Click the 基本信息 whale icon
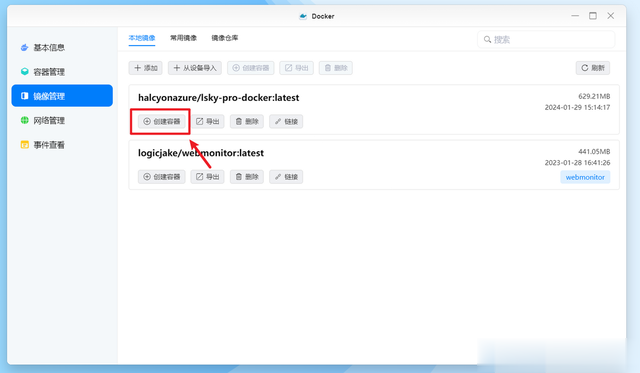 point(24,48)
